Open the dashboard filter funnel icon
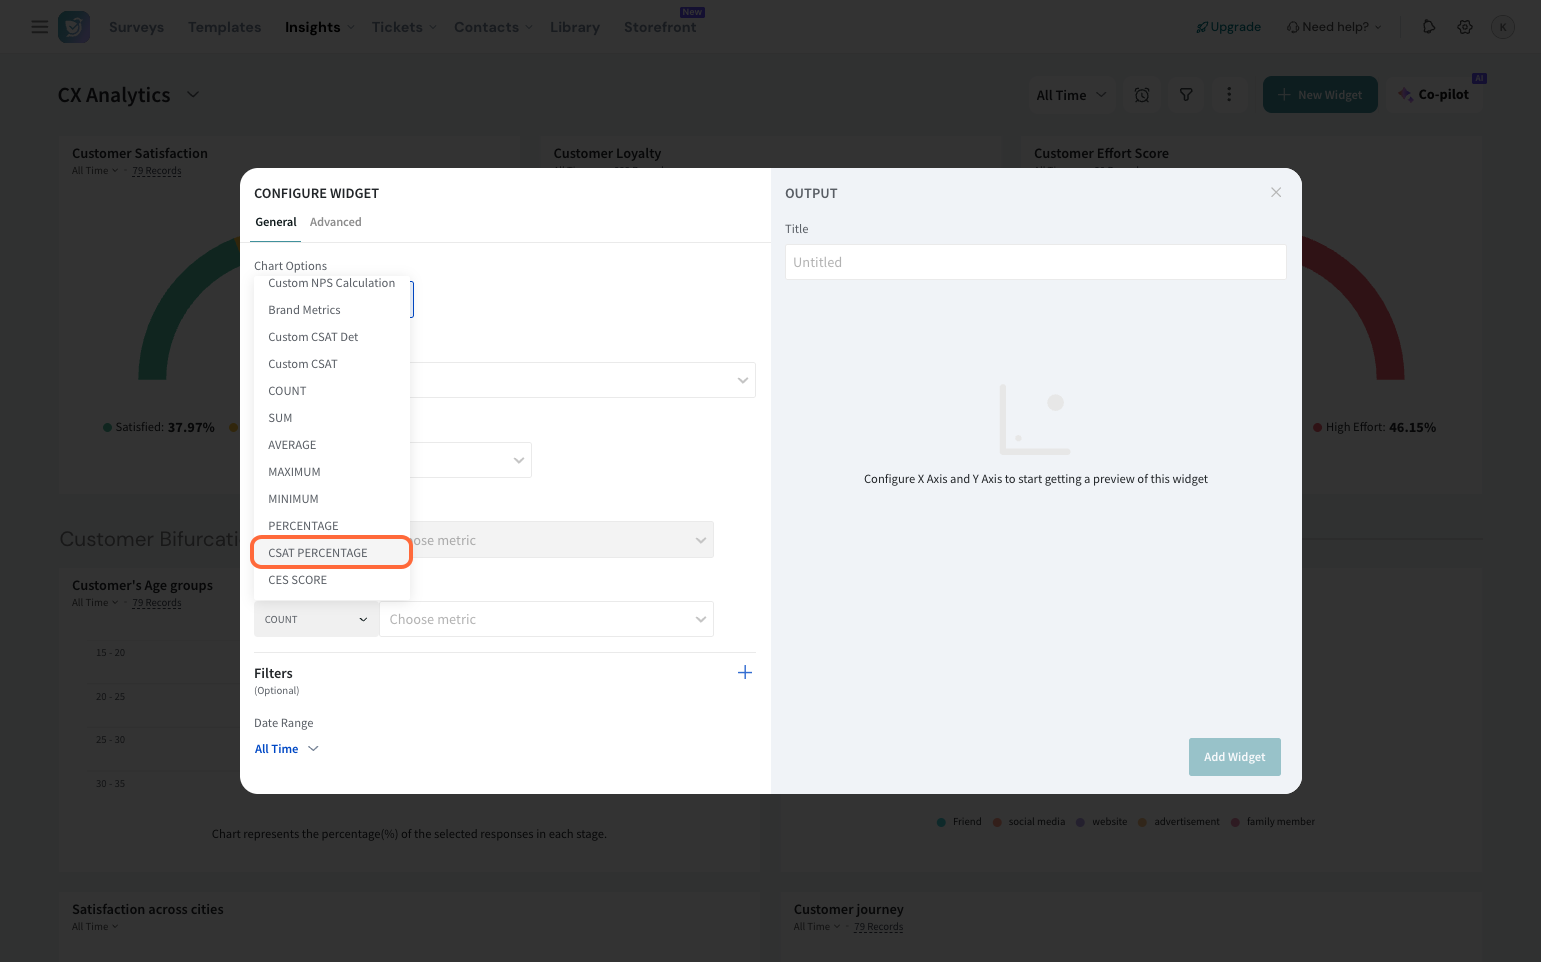The height and width of the screenshot is (962, 1541). (1186, 95)
